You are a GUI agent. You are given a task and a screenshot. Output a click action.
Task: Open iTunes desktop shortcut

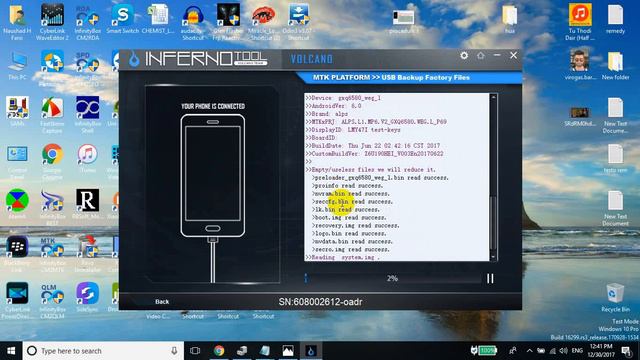point(87,158)
